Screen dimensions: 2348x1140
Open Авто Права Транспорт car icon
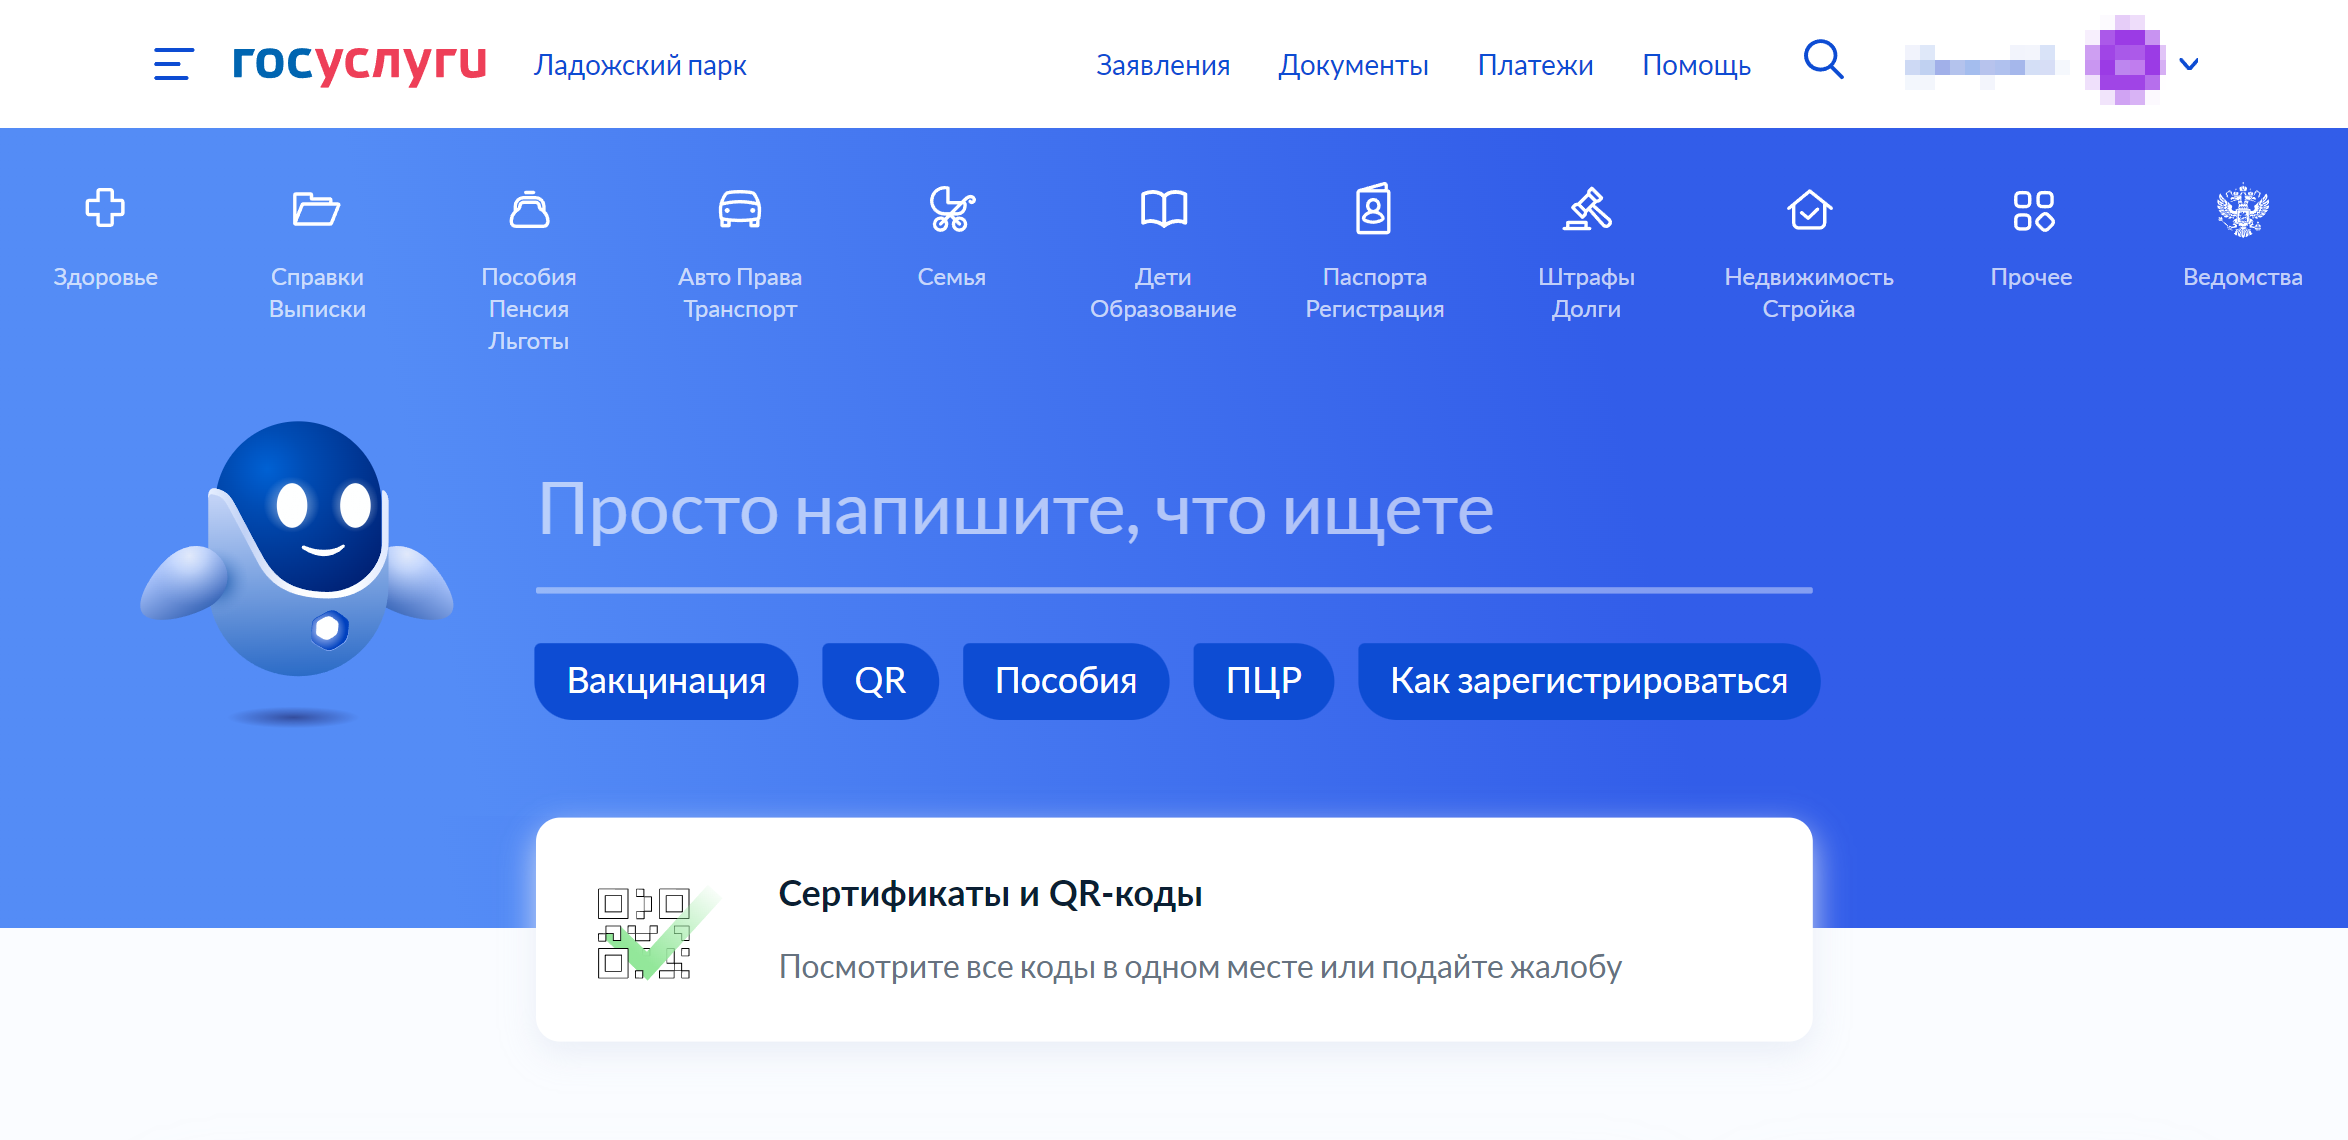coord(740,208)
